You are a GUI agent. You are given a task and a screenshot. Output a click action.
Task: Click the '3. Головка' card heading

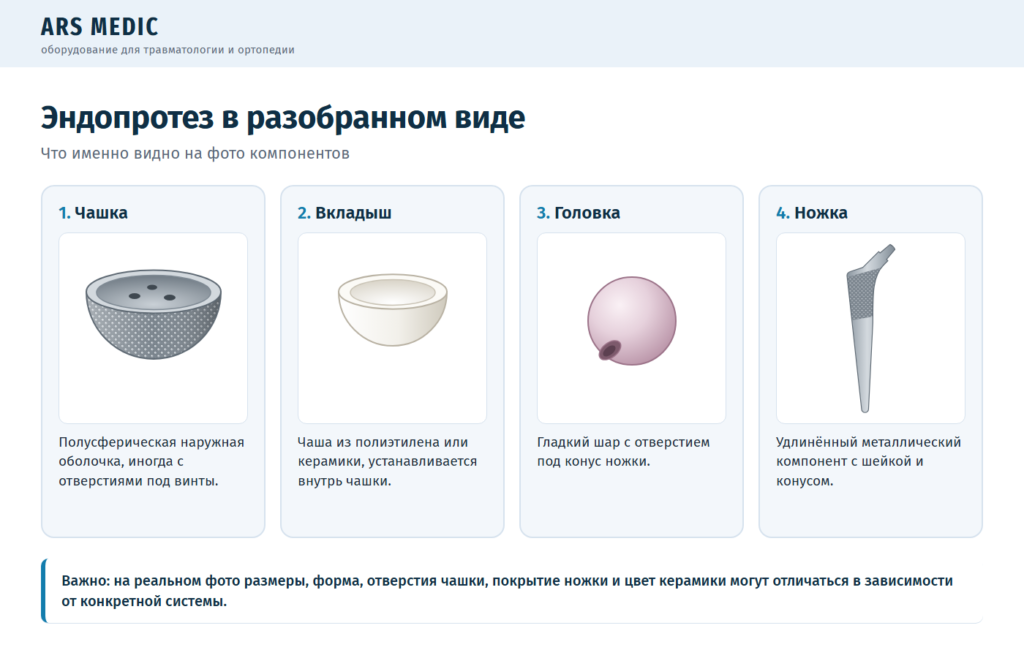pyautogui.click(x=579, y=213)
